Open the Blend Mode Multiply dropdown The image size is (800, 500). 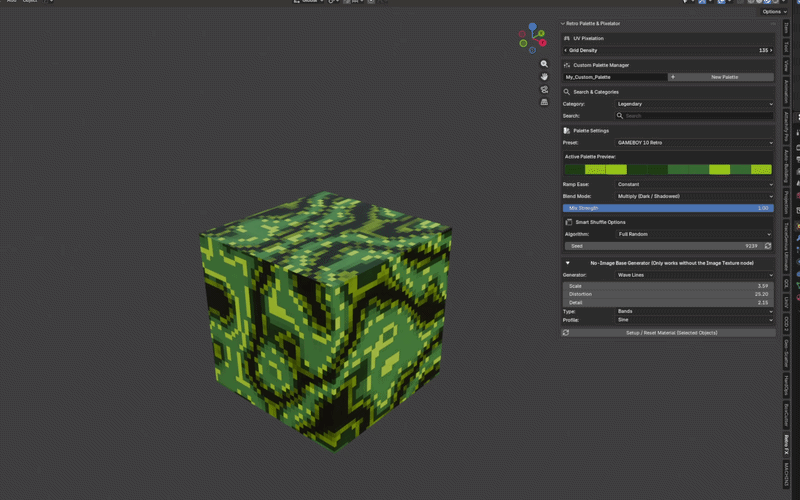pyautogui.click(x=694, y=196)
